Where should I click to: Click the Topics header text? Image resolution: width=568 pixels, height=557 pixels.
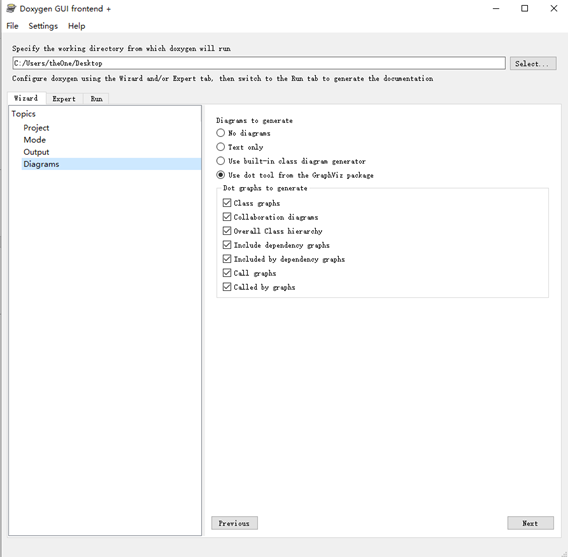tap(24, 114)
